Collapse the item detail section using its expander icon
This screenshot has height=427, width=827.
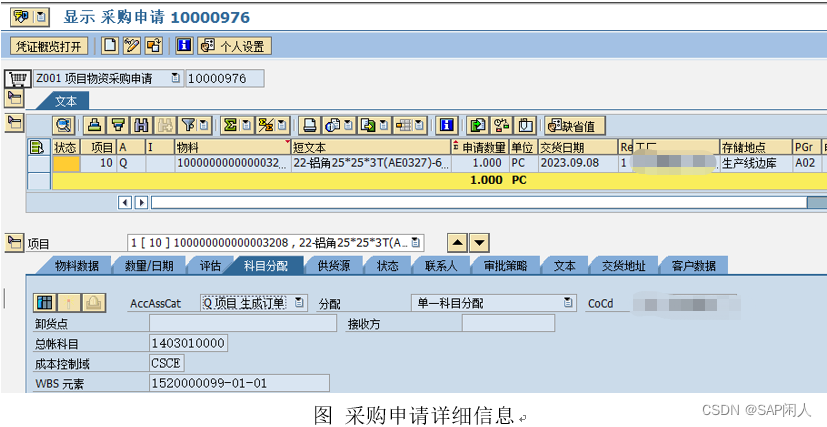(x=15, y=242)
